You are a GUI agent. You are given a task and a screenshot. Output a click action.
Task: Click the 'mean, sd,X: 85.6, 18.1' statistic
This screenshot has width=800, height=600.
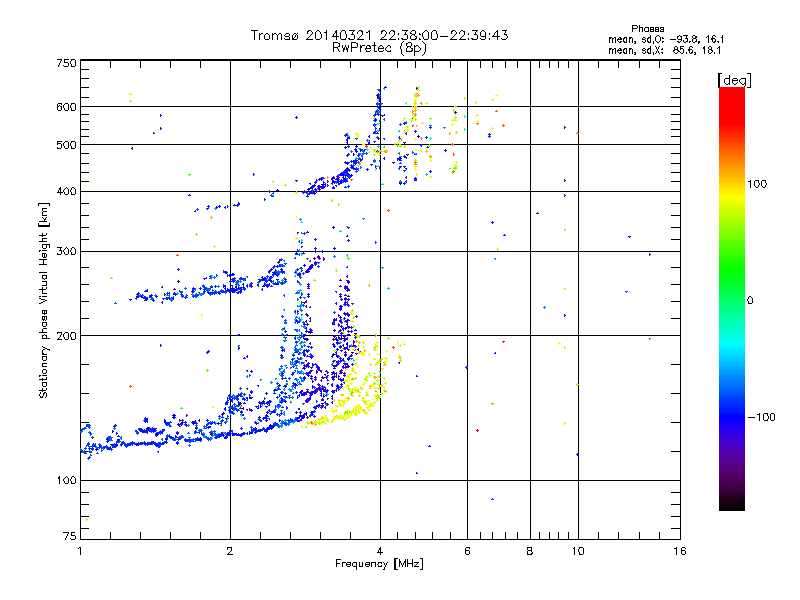click(x=664, y=50)
